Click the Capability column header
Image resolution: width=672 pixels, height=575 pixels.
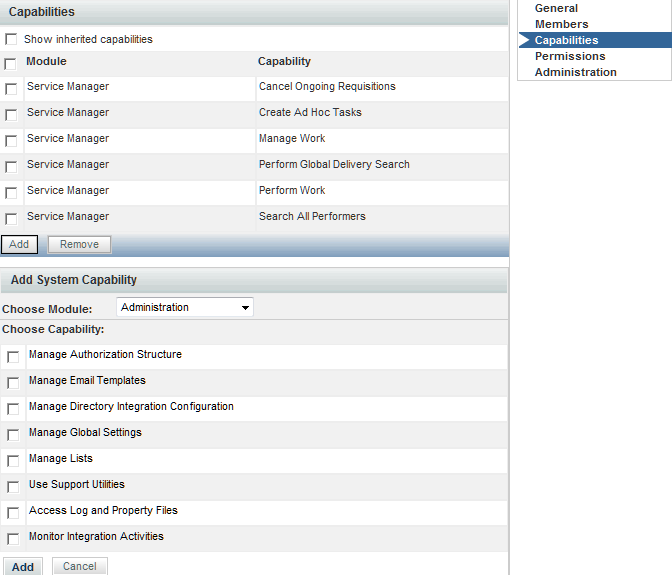pyautogui.click(x=284, y=61)
